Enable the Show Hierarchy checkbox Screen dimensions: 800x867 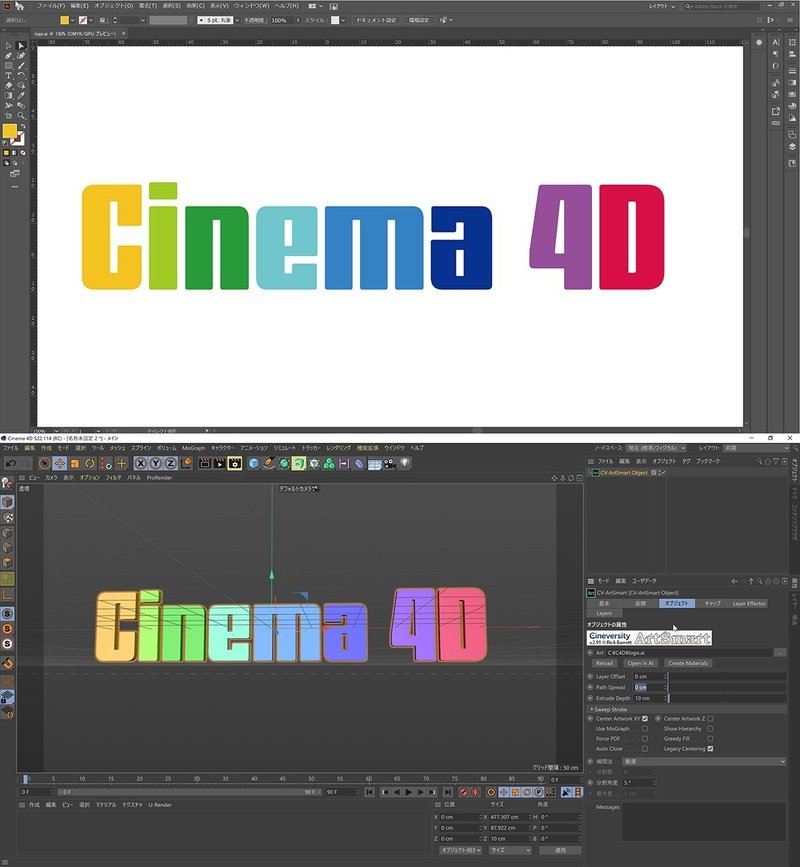pos(709,728)
